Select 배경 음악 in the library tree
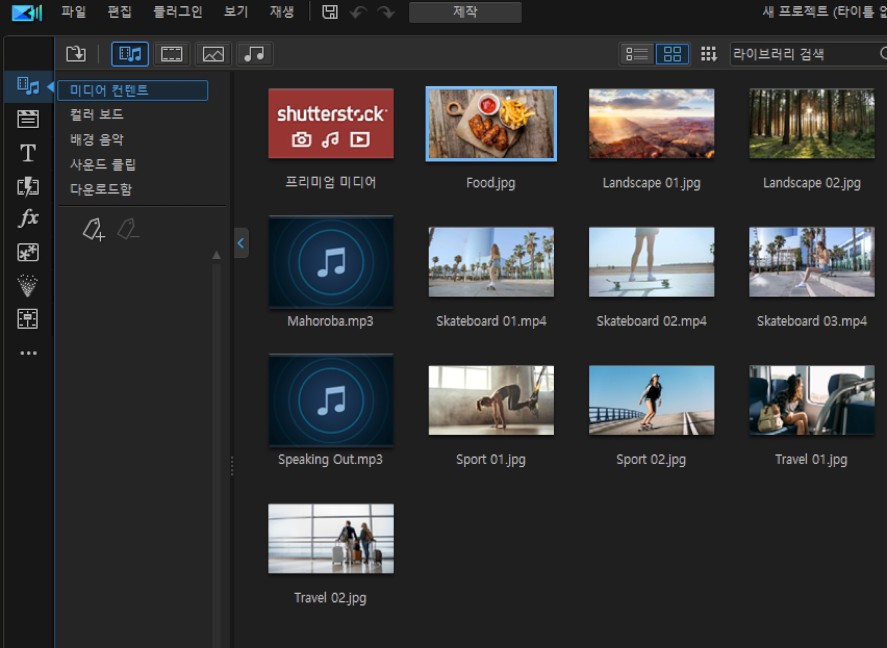The image size is (887, 648). [97, 140]
